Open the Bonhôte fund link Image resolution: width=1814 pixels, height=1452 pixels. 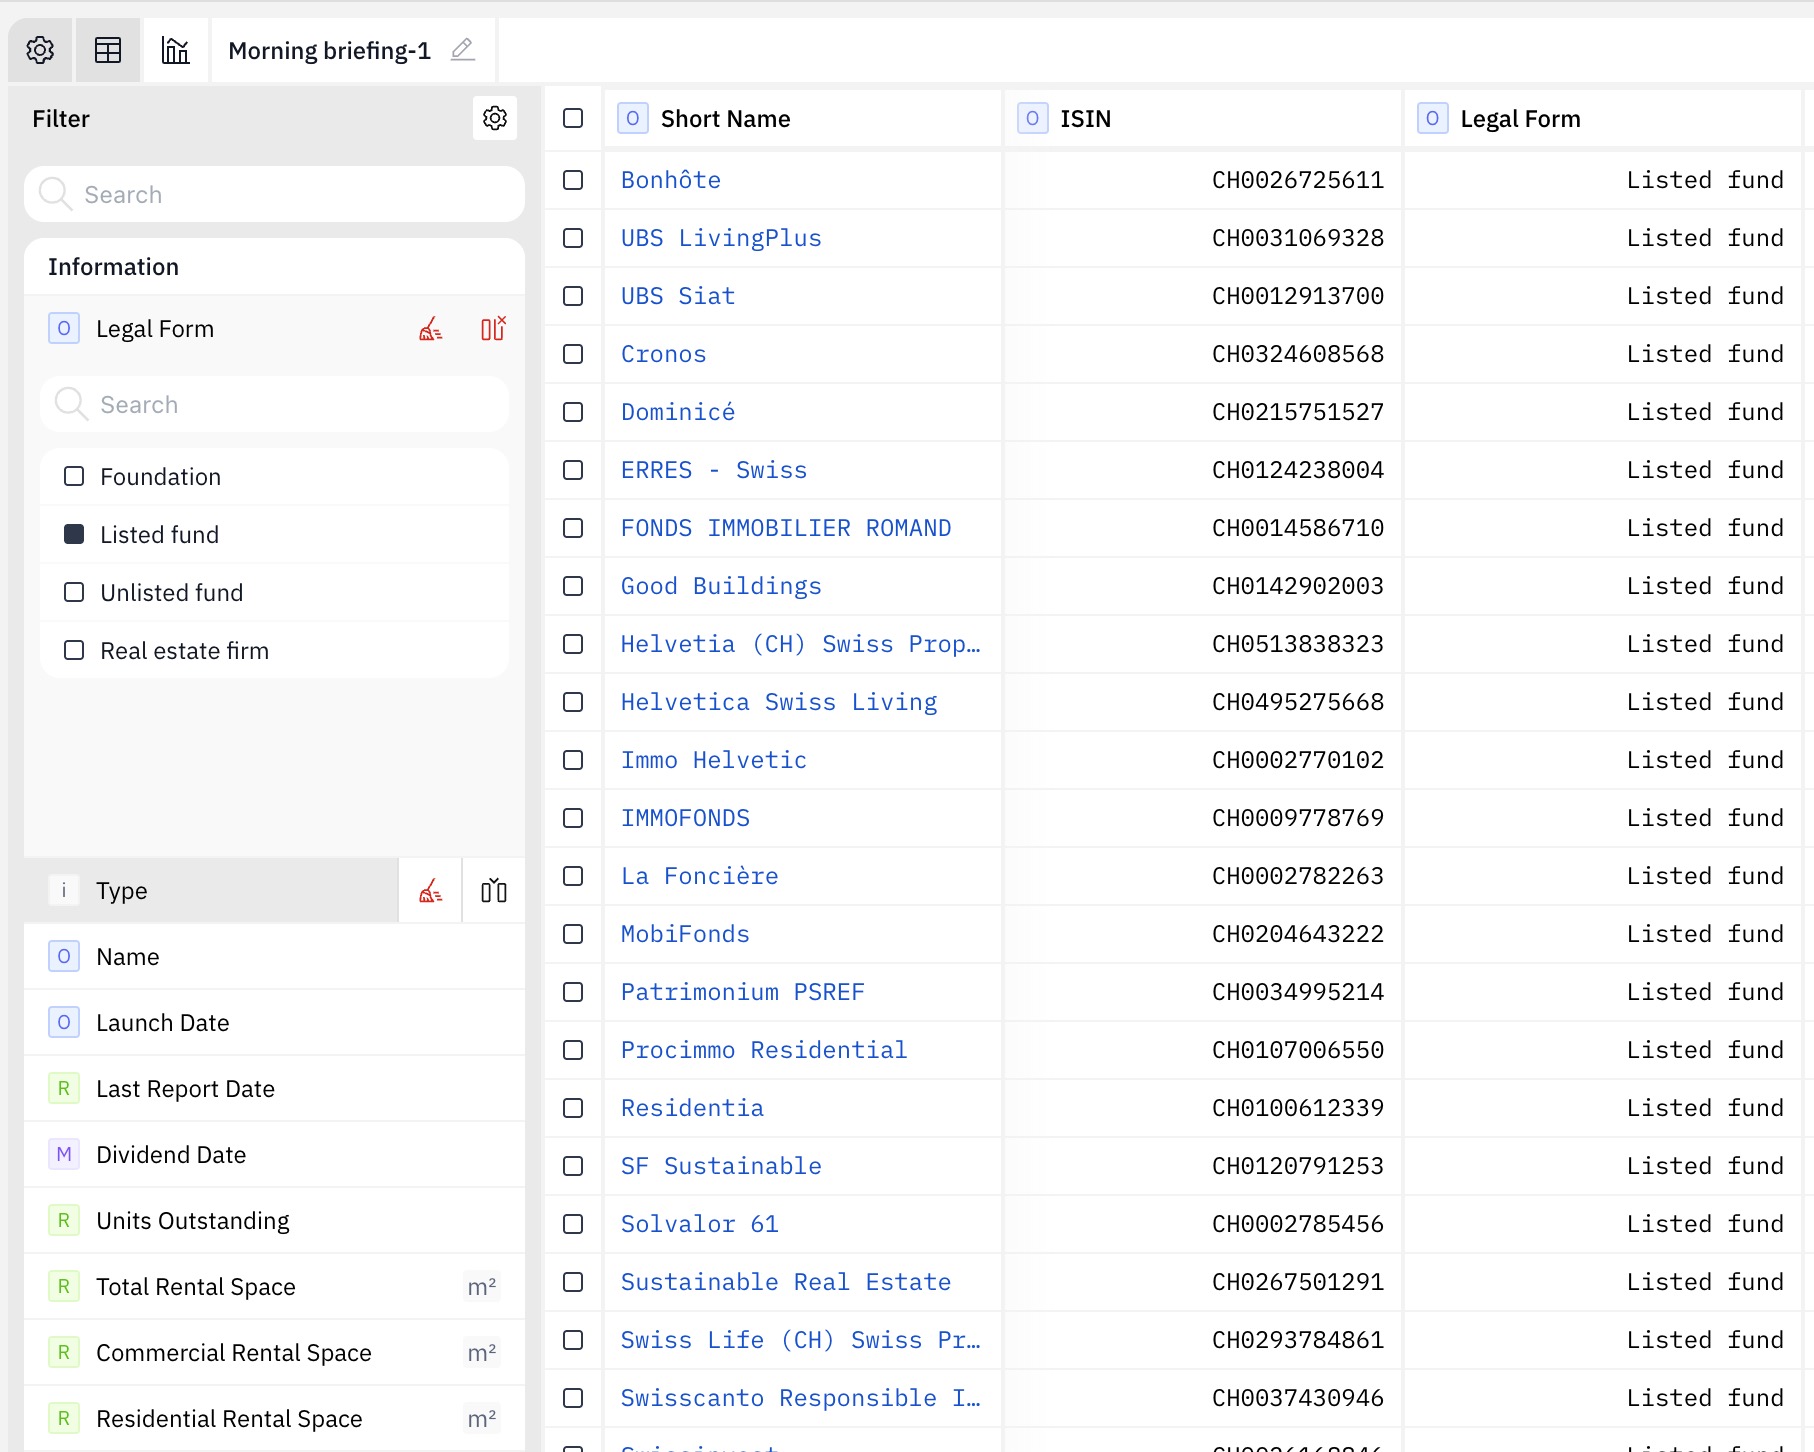coord(671,180)
